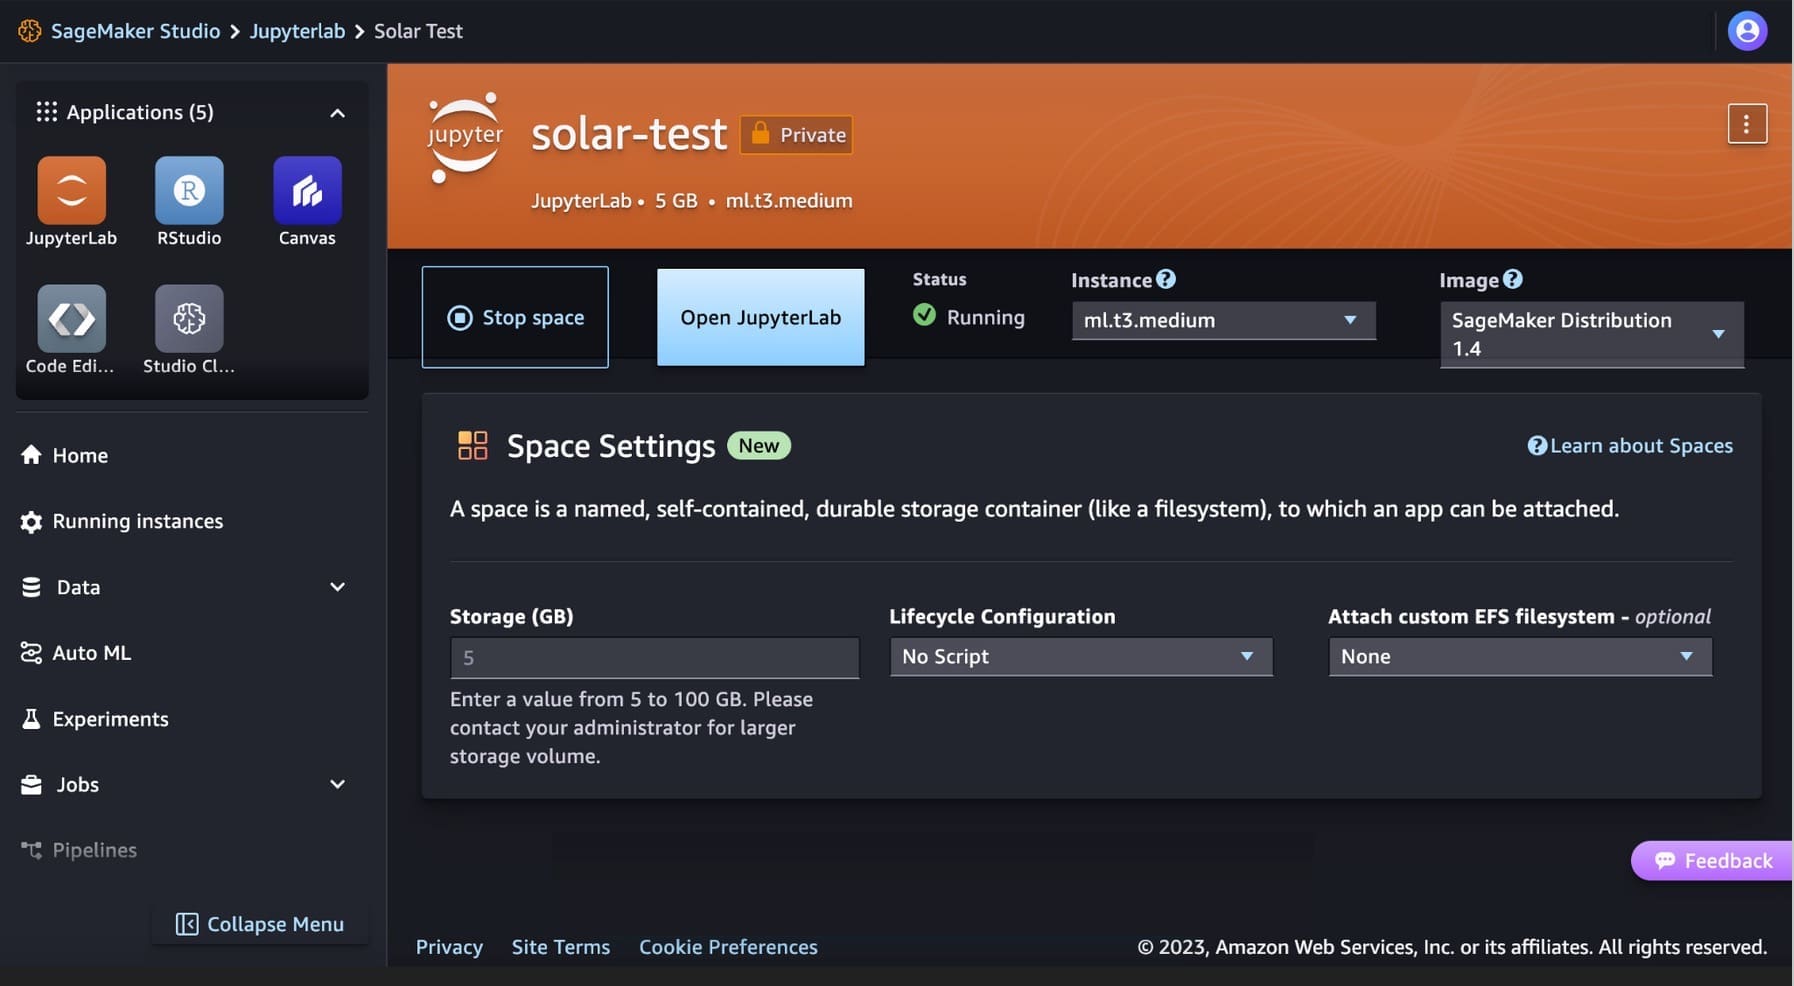Open the Studio Classic application icon
Screen dimensions: 1794x986
point(189,318)
